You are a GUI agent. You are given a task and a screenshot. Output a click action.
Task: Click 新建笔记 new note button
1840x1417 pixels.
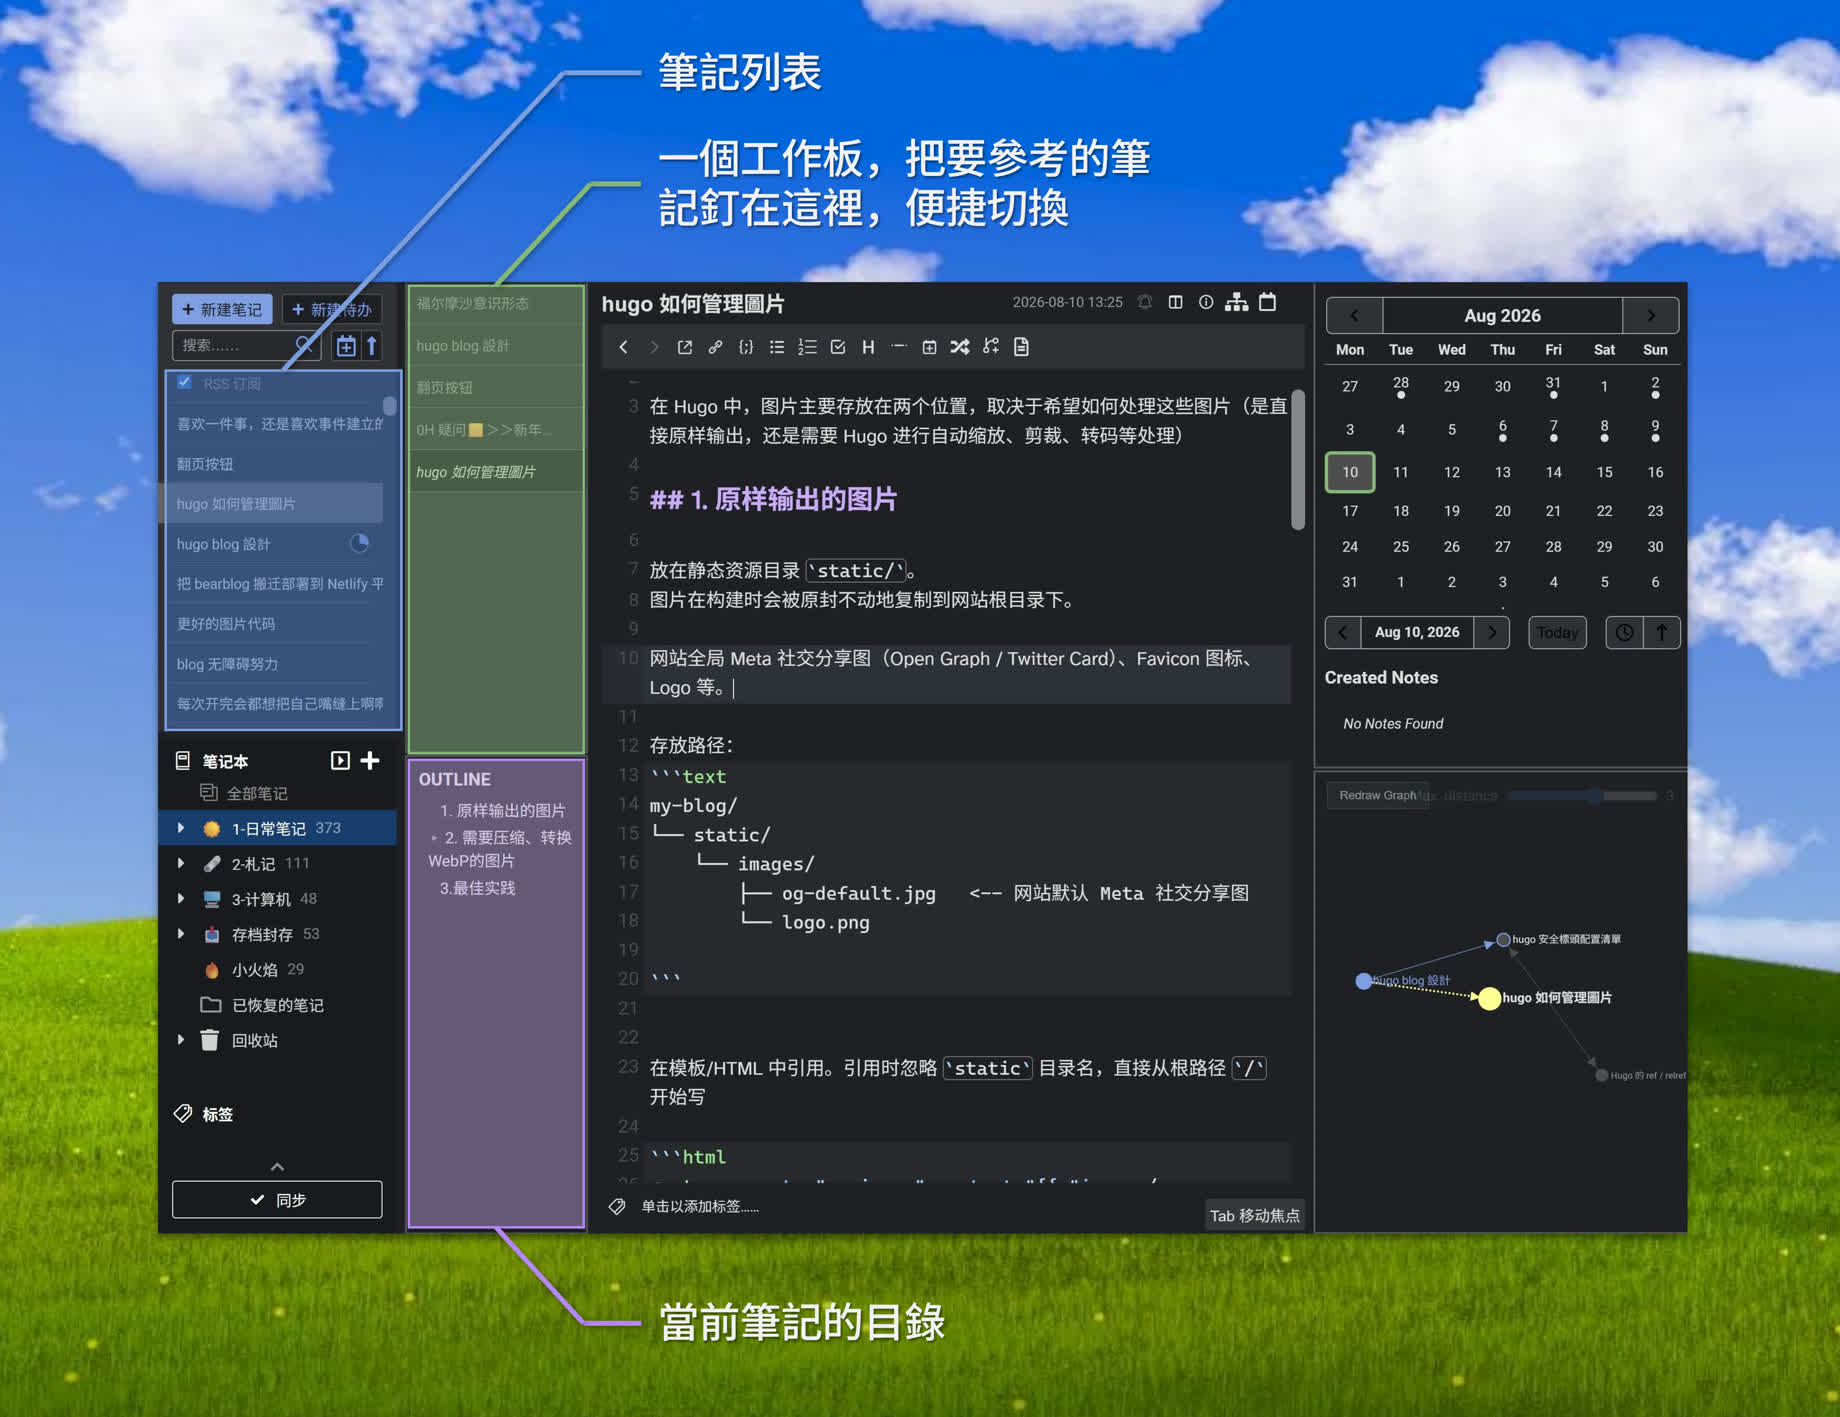222,309
